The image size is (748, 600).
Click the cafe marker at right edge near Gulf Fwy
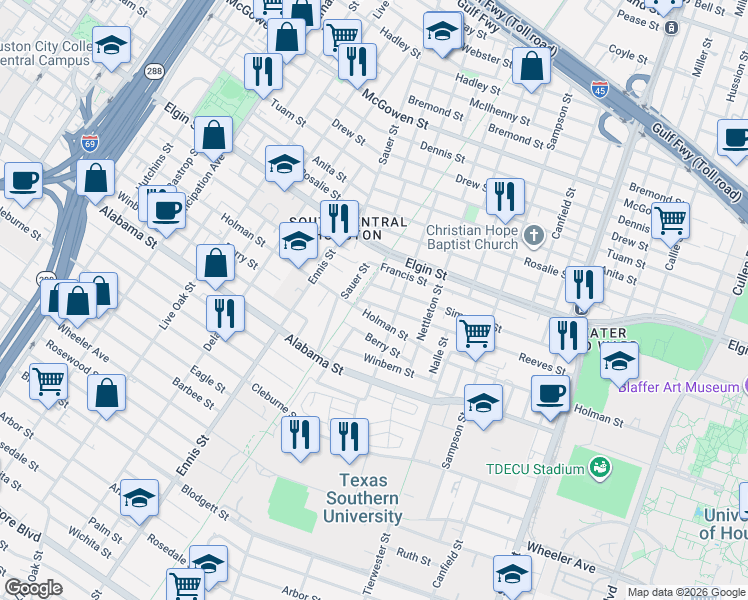point(735,140)
